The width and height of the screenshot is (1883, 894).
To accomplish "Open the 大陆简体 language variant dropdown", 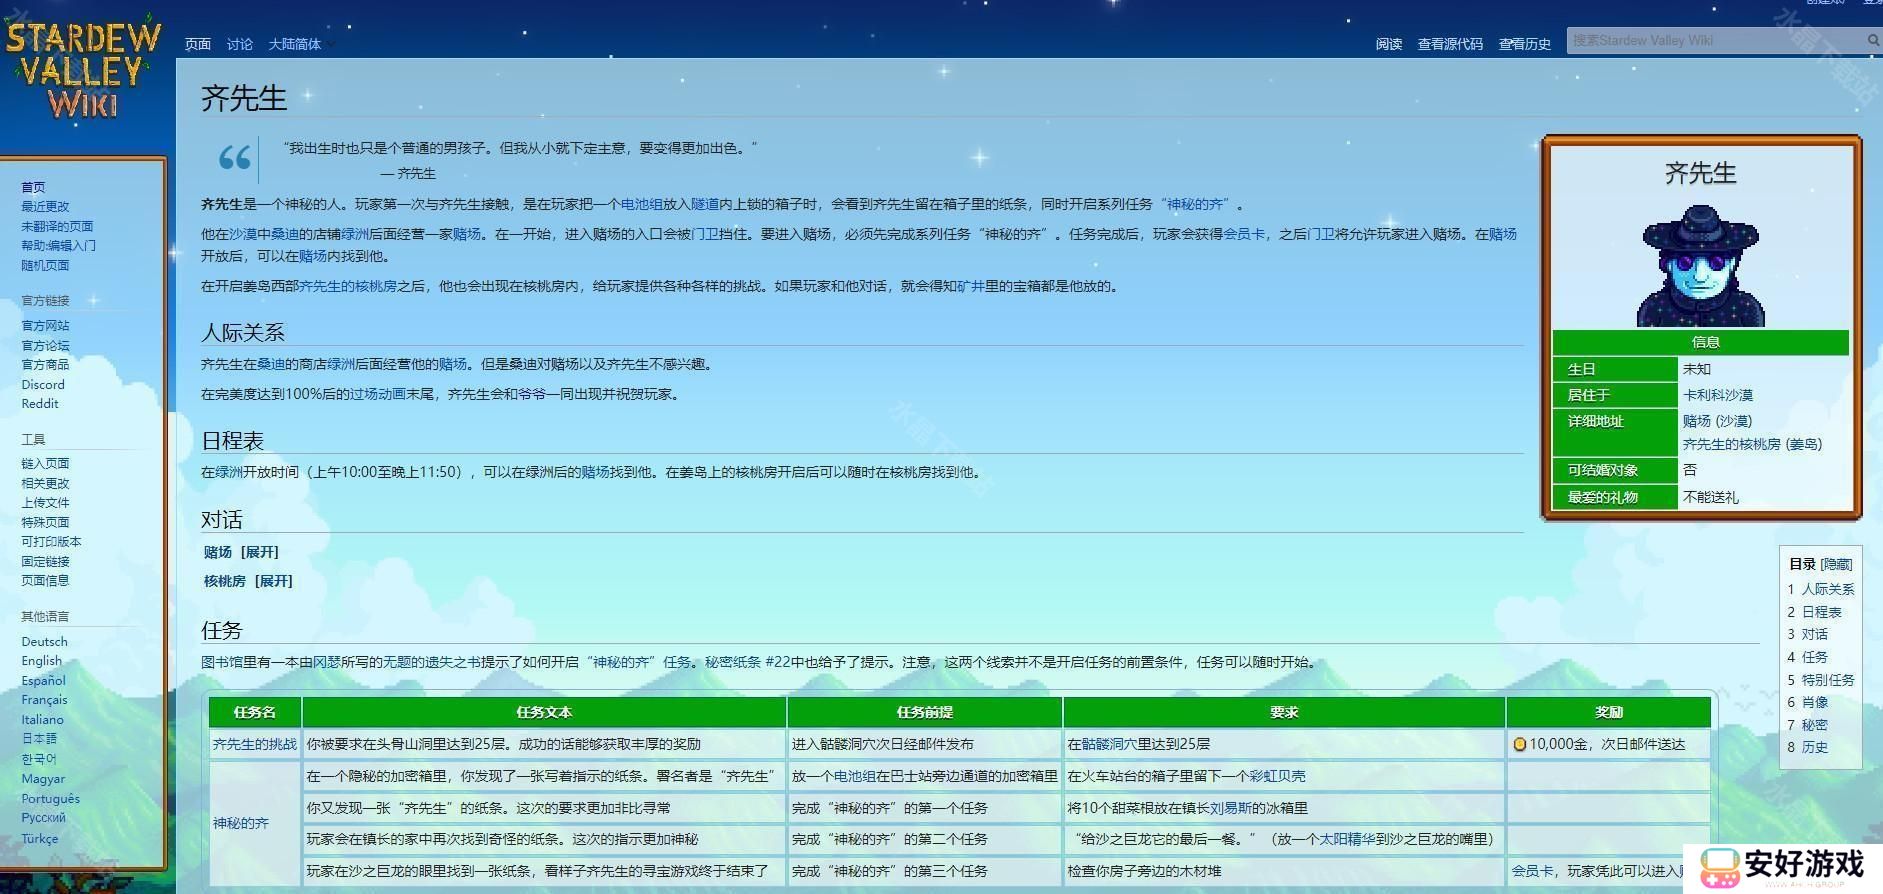I will (x=300, y=44).
